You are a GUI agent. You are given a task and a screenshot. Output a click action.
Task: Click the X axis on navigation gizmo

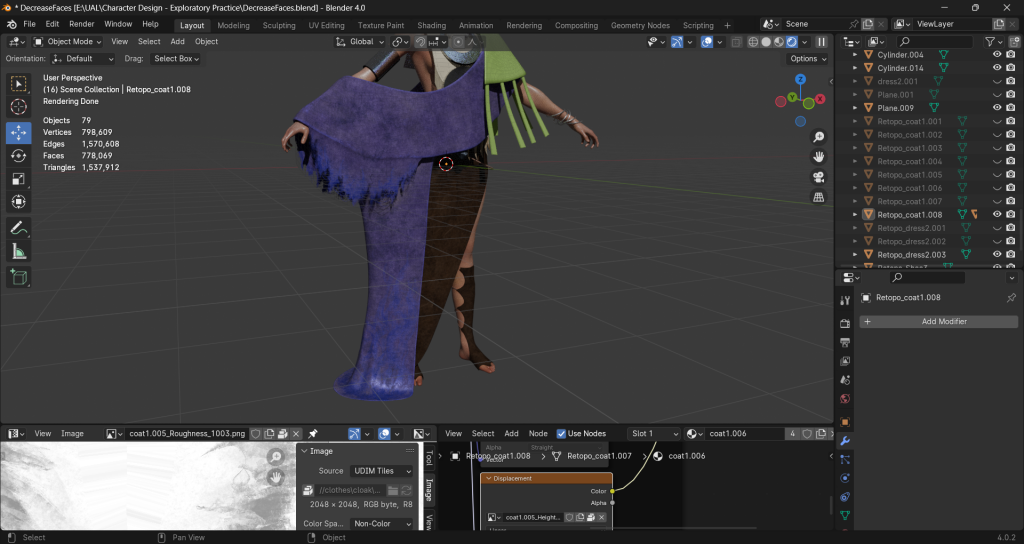820,99
